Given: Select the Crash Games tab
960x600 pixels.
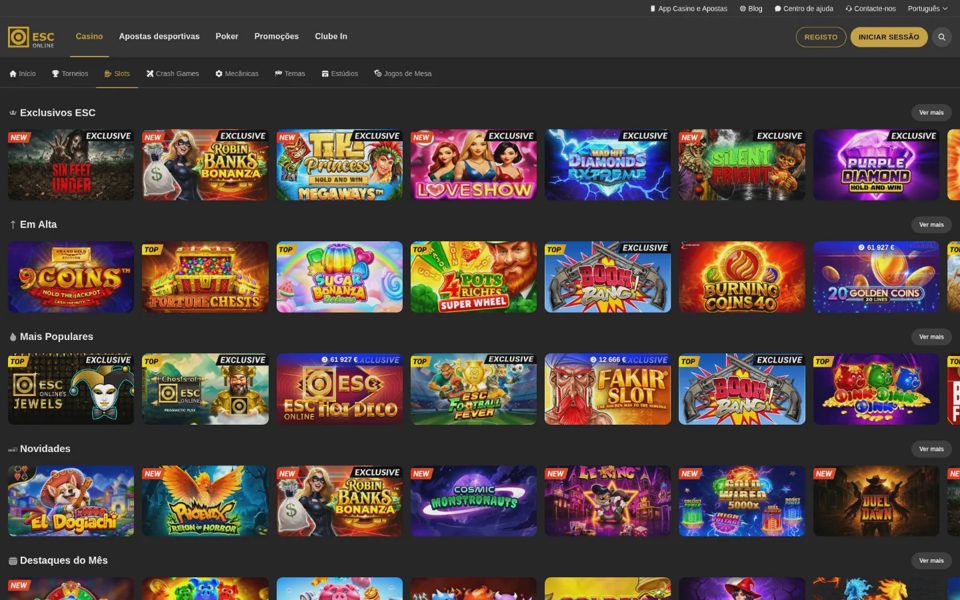Looking at the screenshot, I should tap(173, 73).
